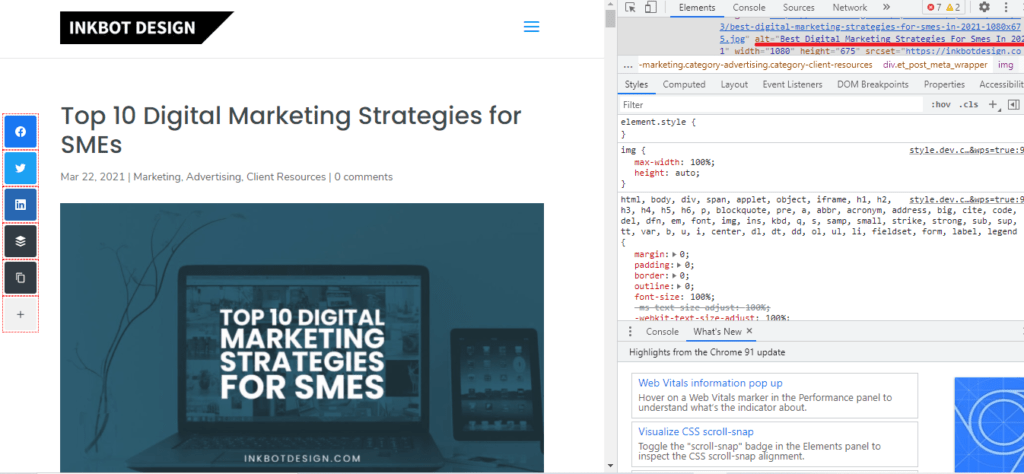1024x474 pixels.
Task: Select the Layout sidebar tab
Action: (734, 84)
